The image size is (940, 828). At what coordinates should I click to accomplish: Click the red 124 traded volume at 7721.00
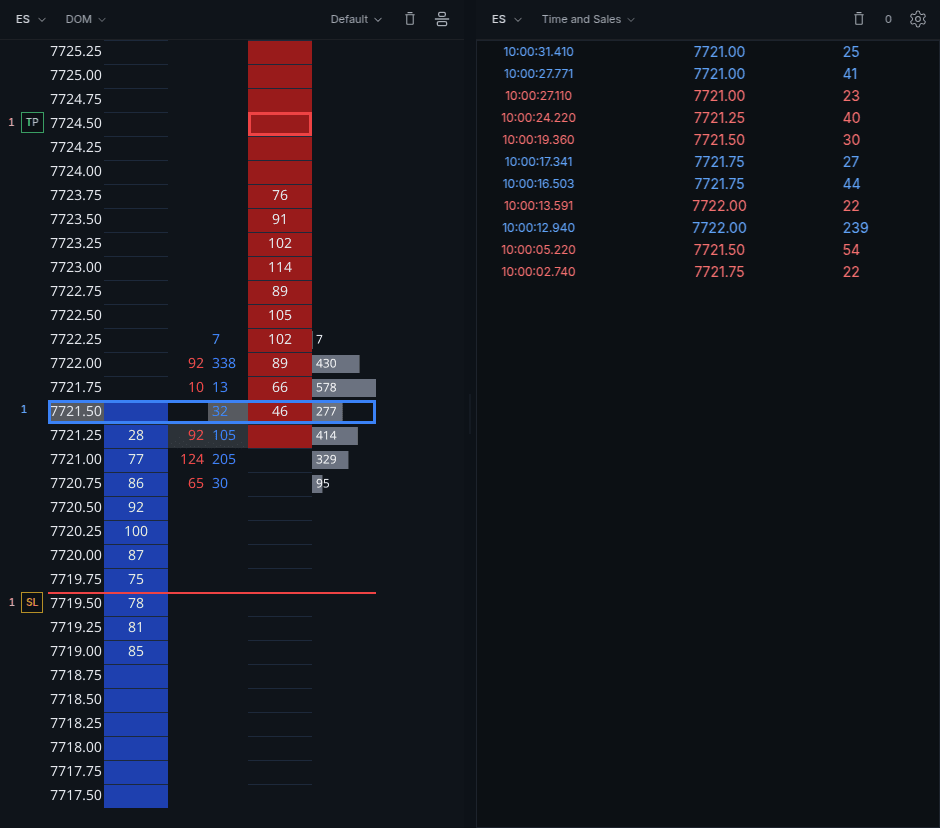click(x=192, y=459)
